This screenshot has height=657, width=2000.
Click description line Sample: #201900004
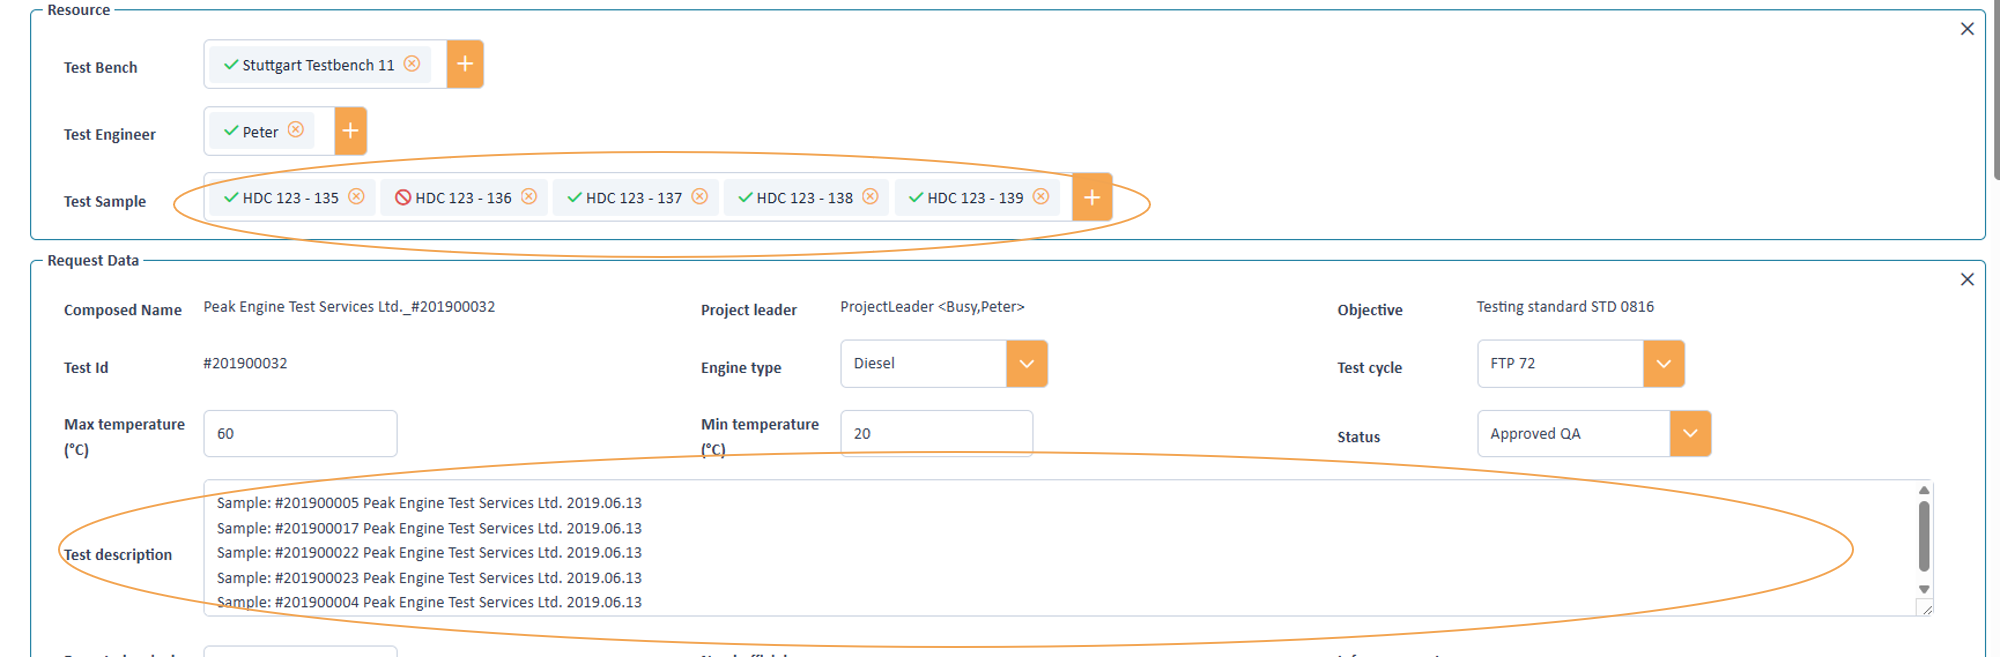[429, 602]
